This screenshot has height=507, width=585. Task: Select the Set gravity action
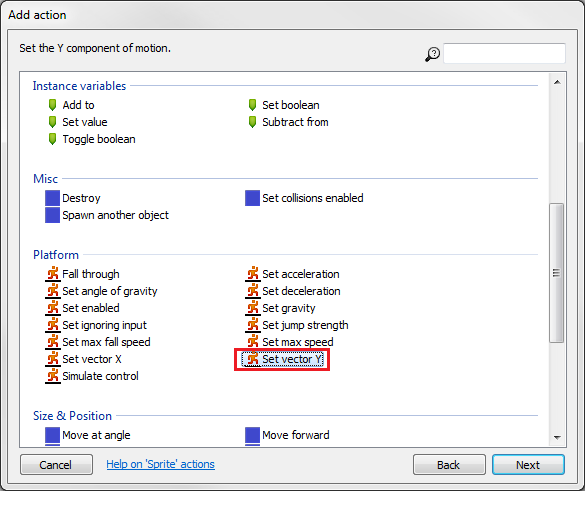[x=280, y=308]
